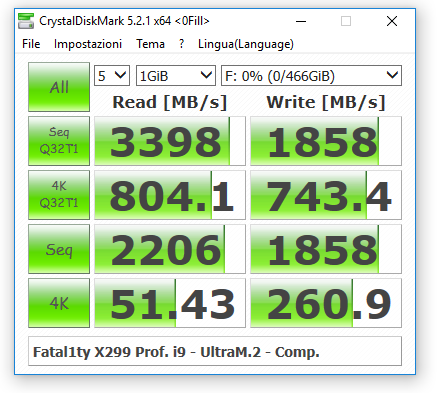Select the 4K read result 51.43
Image resolution: width=440 pixels, height=393 pixels.
(170, 303)
